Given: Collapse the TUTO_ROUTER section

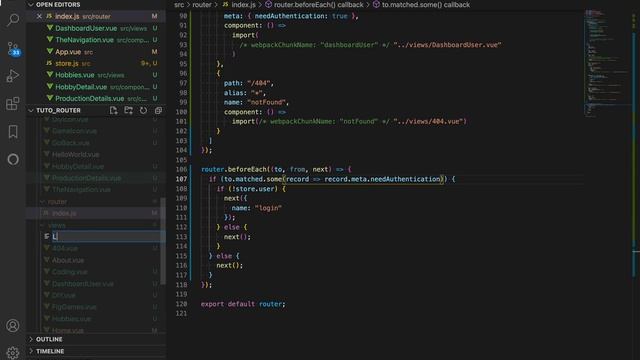Looking at the screenshot, I should [31, 110].
